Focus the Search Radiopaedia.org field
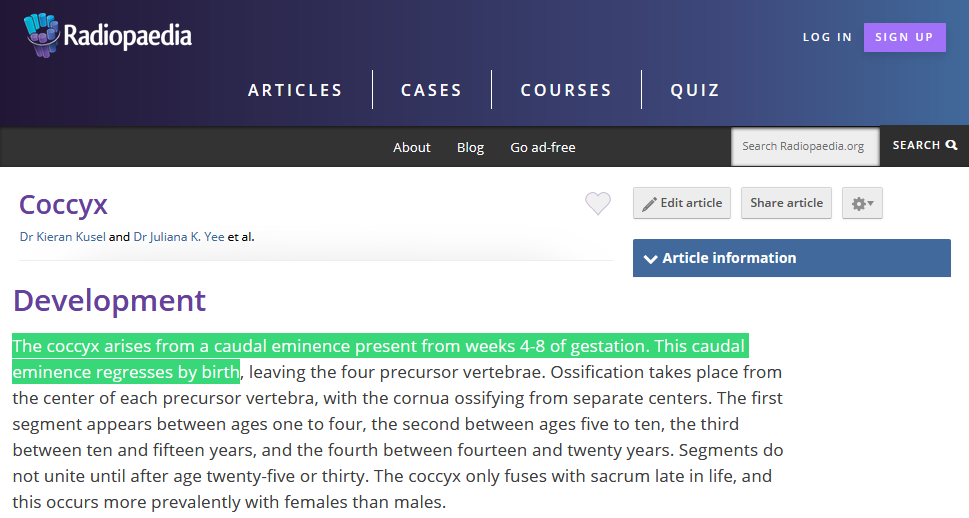The height and width of the screenshot is (518, 969). (x=805, y=146)
